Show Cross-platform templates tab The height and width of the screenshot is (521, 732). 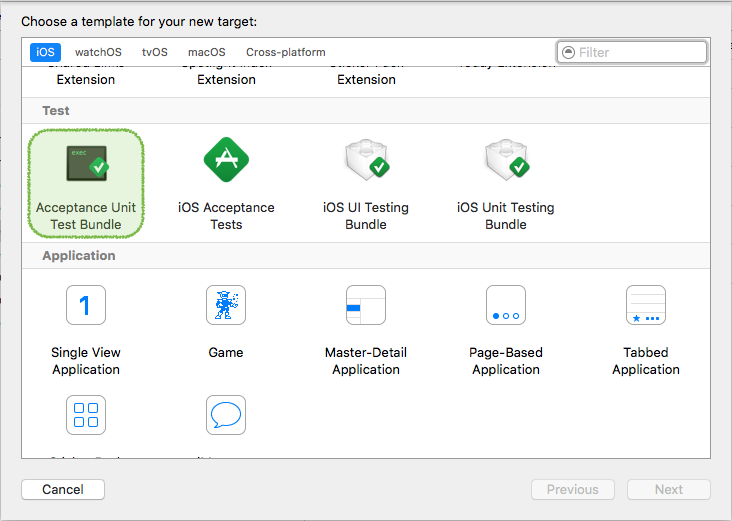tap(286, 52)
